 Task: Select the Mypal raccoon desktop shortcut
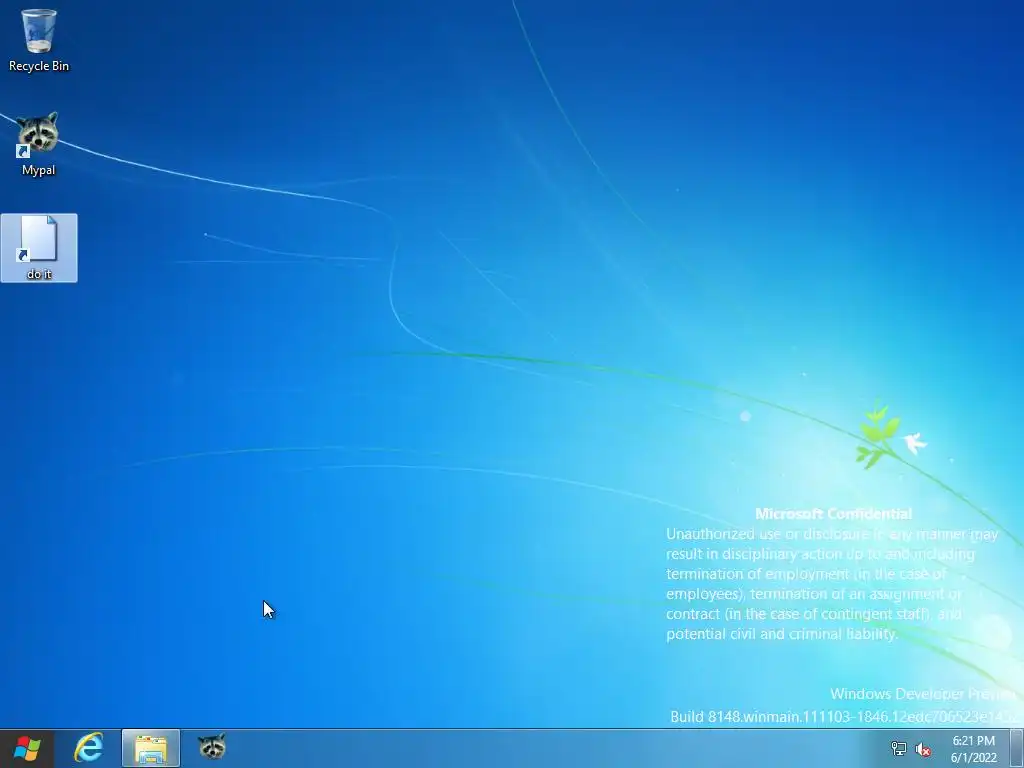pyautogui.click(x=39, y=144)
